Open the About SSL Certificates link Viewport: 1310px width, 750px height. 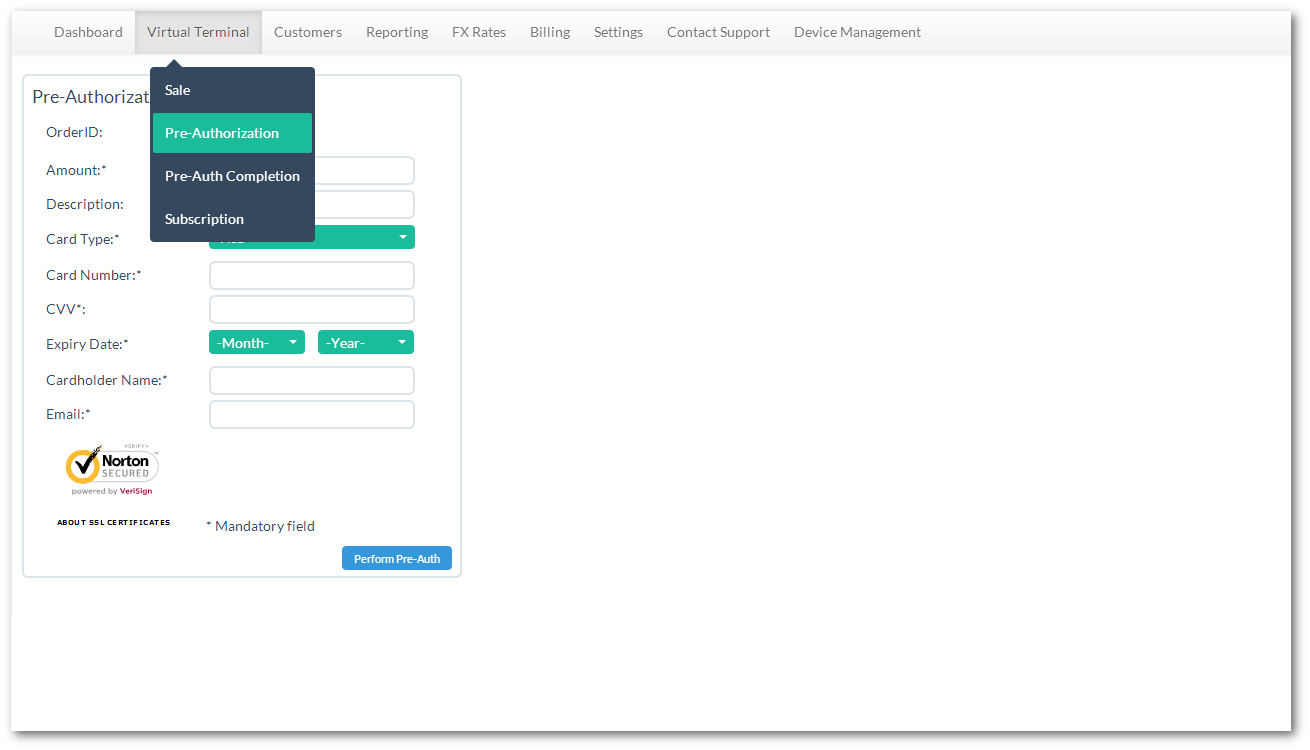[113, 523]
